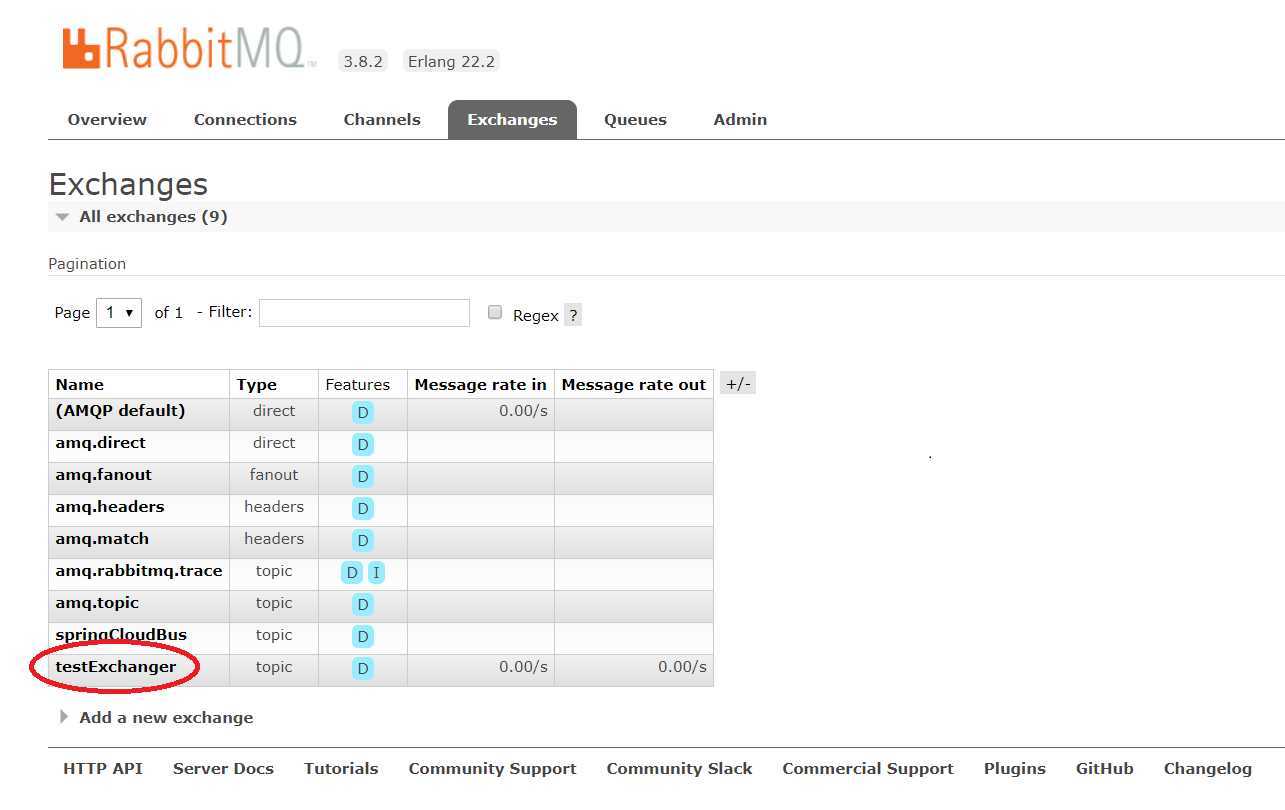Click the 0.00/s rate in (AMQP default) row
Viewport: 1285px width, 810px height.
pyautogui.click(x=523, y=411)
